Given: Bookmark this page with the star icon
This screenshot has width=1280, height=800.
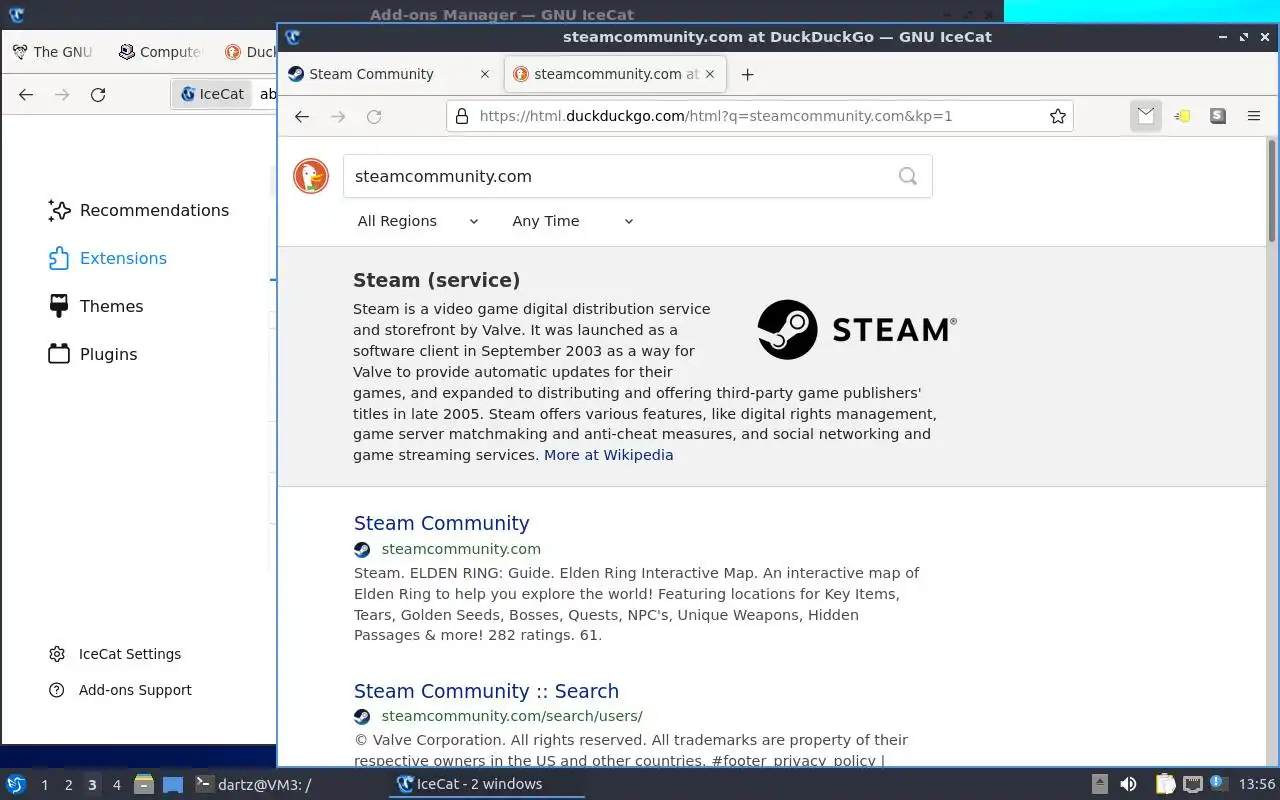Looking at the screenshot, I should tap(1057, 116).
